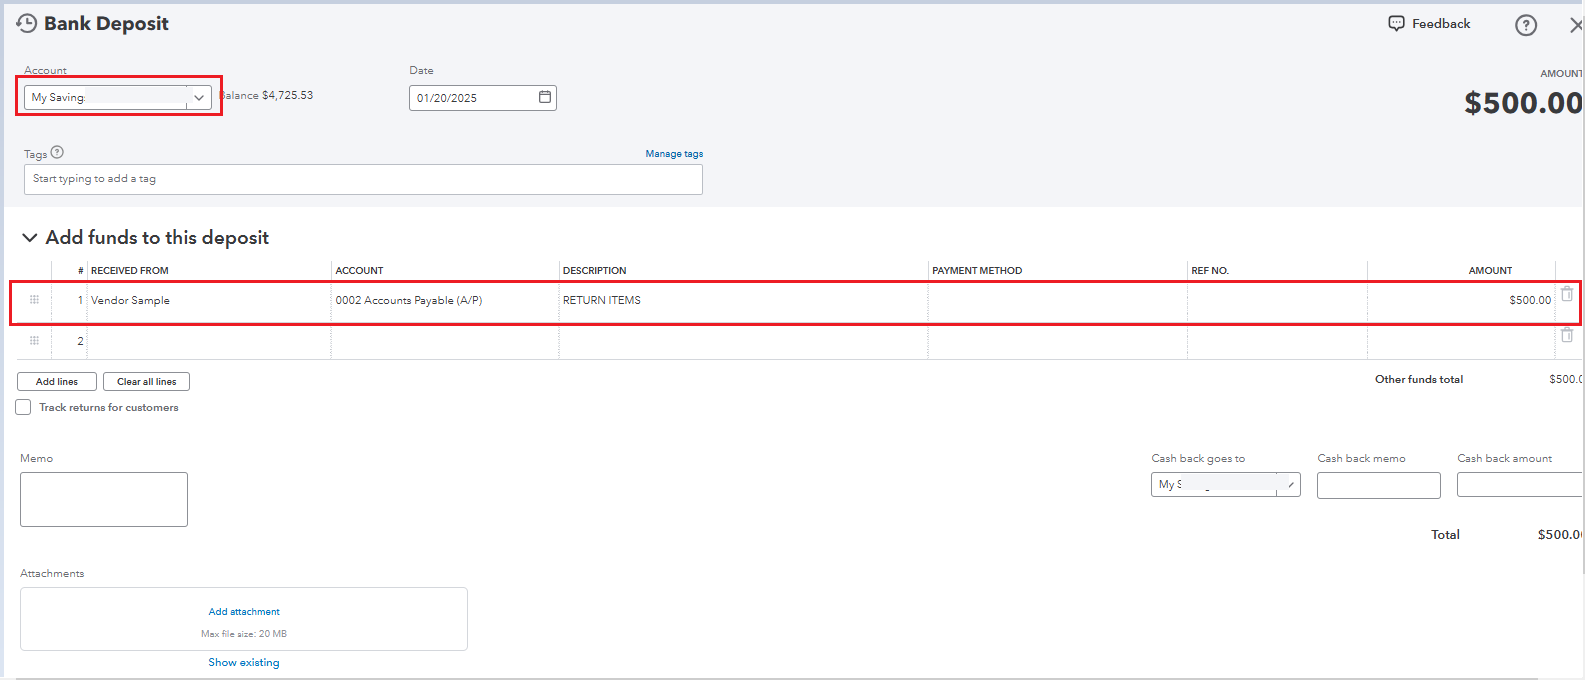Click the Tags help info icon

[x=57, y=153]
